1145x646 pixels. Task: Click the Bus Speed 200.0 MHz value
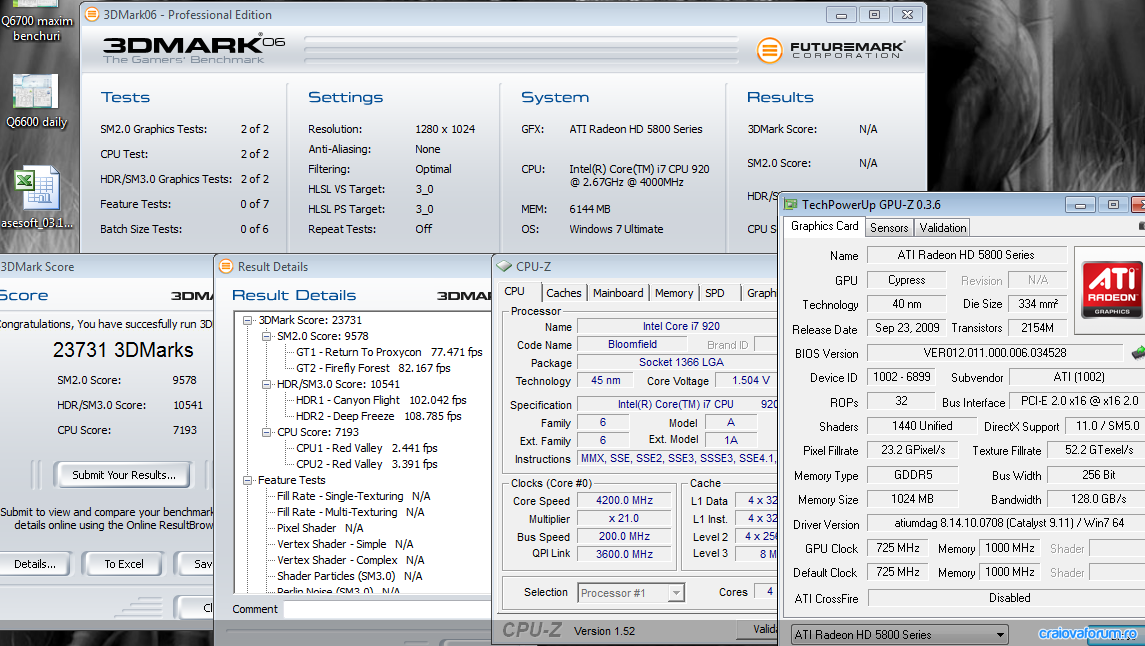[624, 537]
